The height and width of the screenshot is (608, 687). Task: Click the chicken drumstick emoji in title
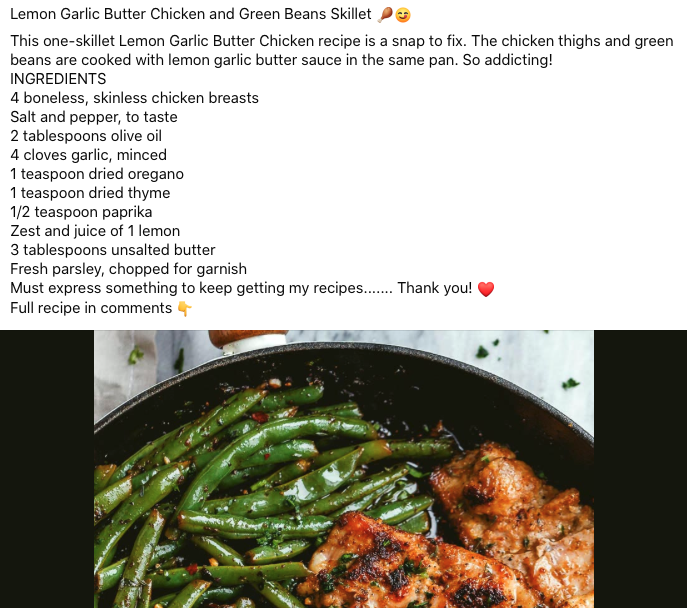pyautogui.click(x=385, y=15)
